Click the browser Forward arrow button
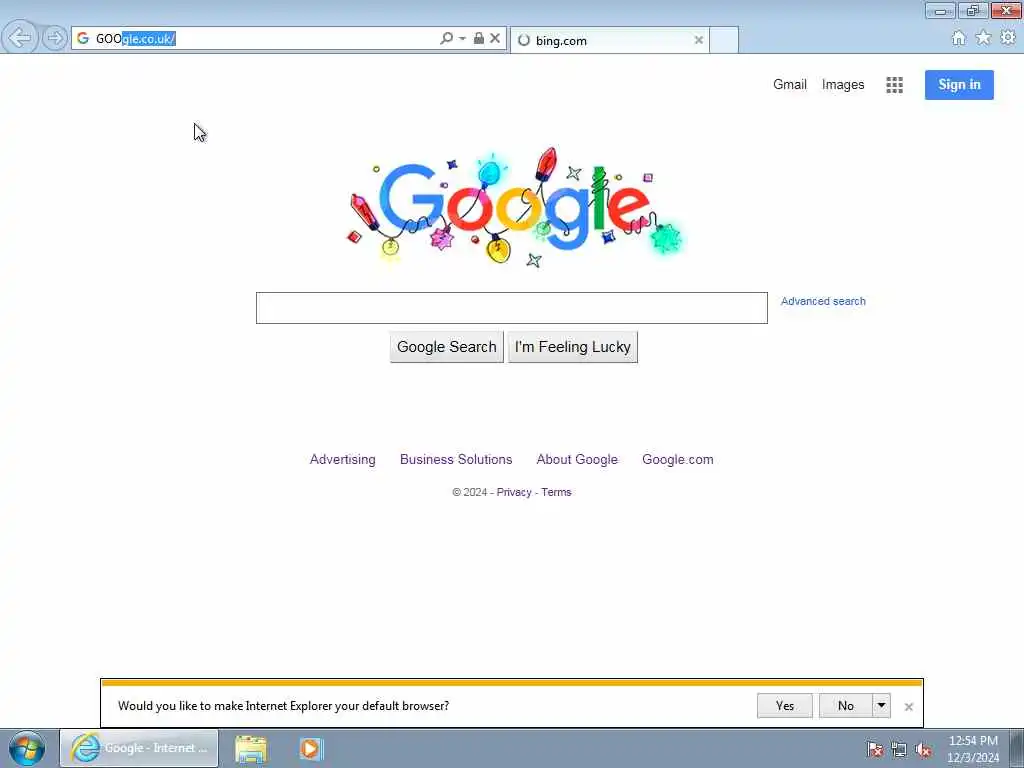The image size is (1024, 768). coord(55,38)
